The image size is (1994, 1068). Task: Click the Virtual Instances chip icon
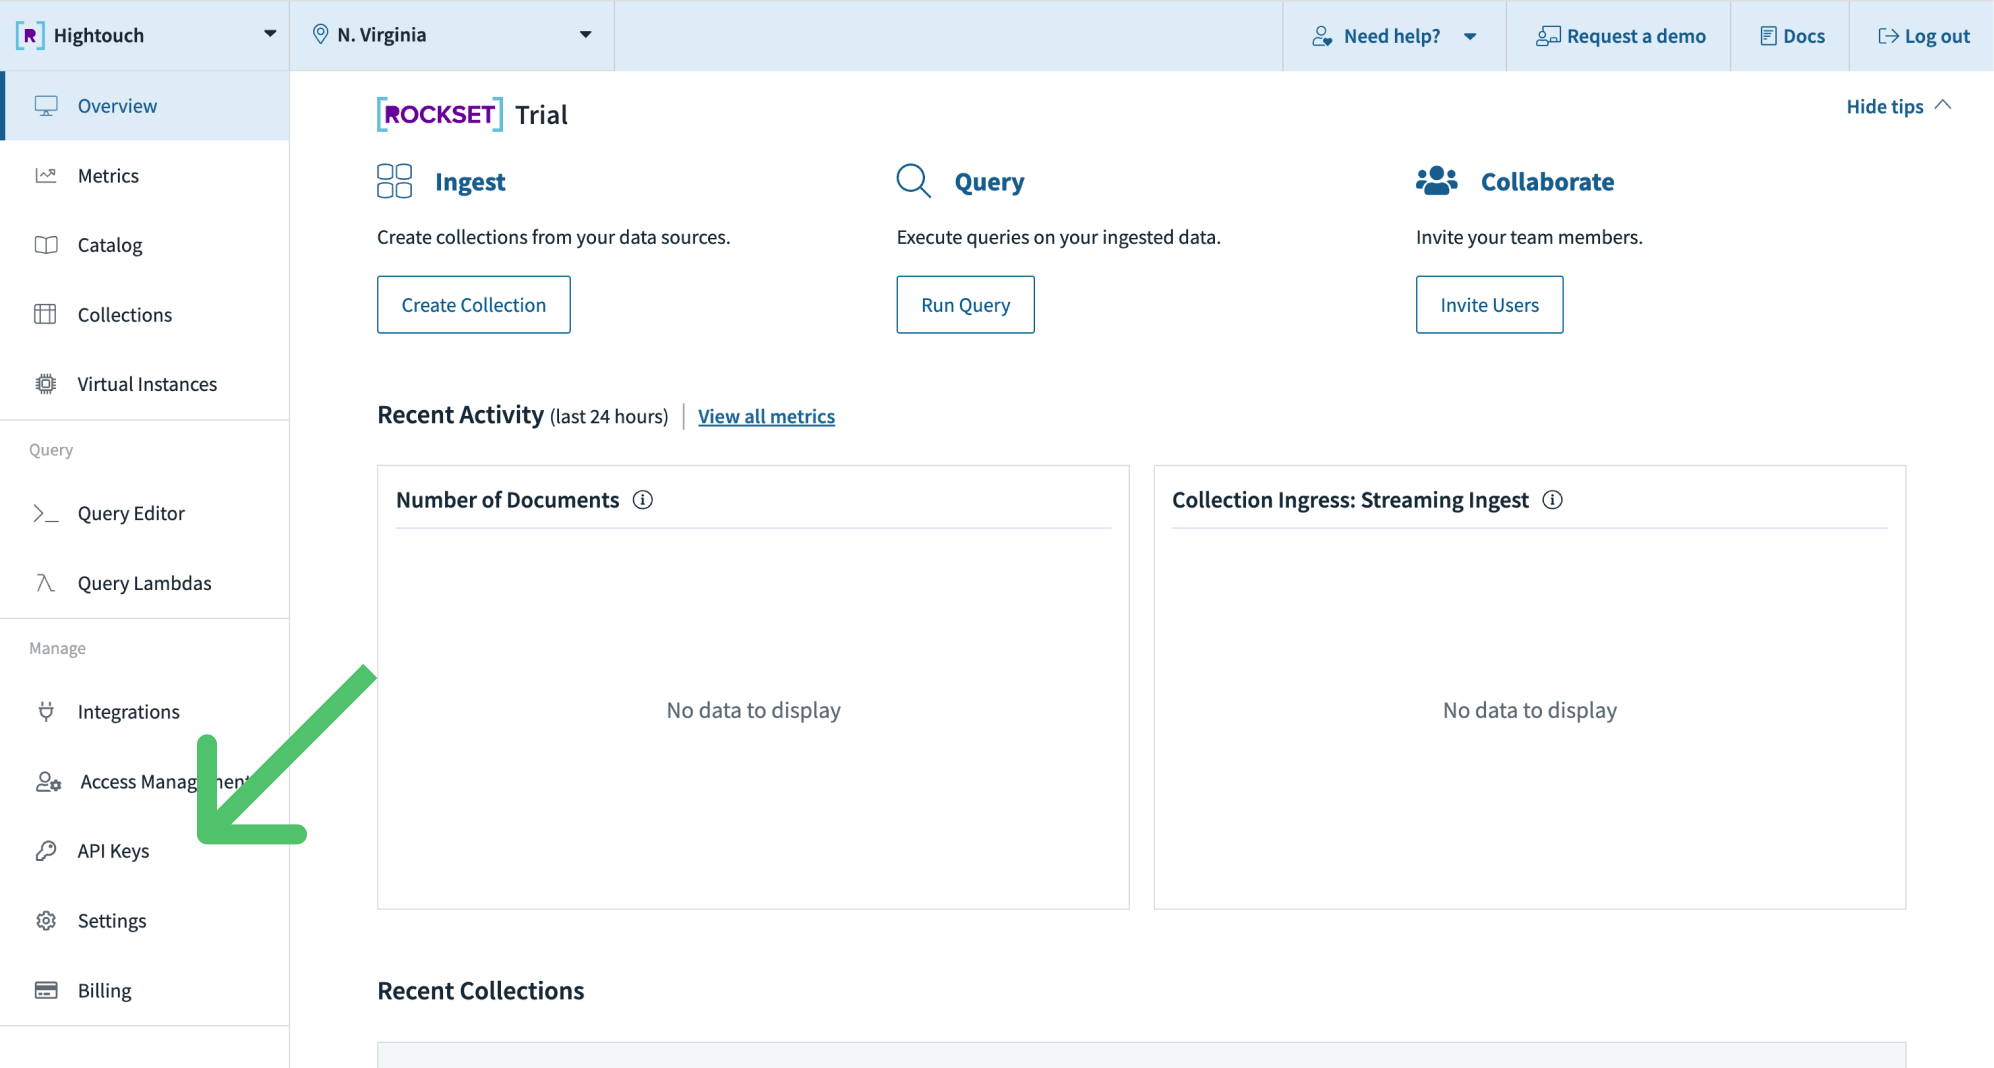click(46, 384)
